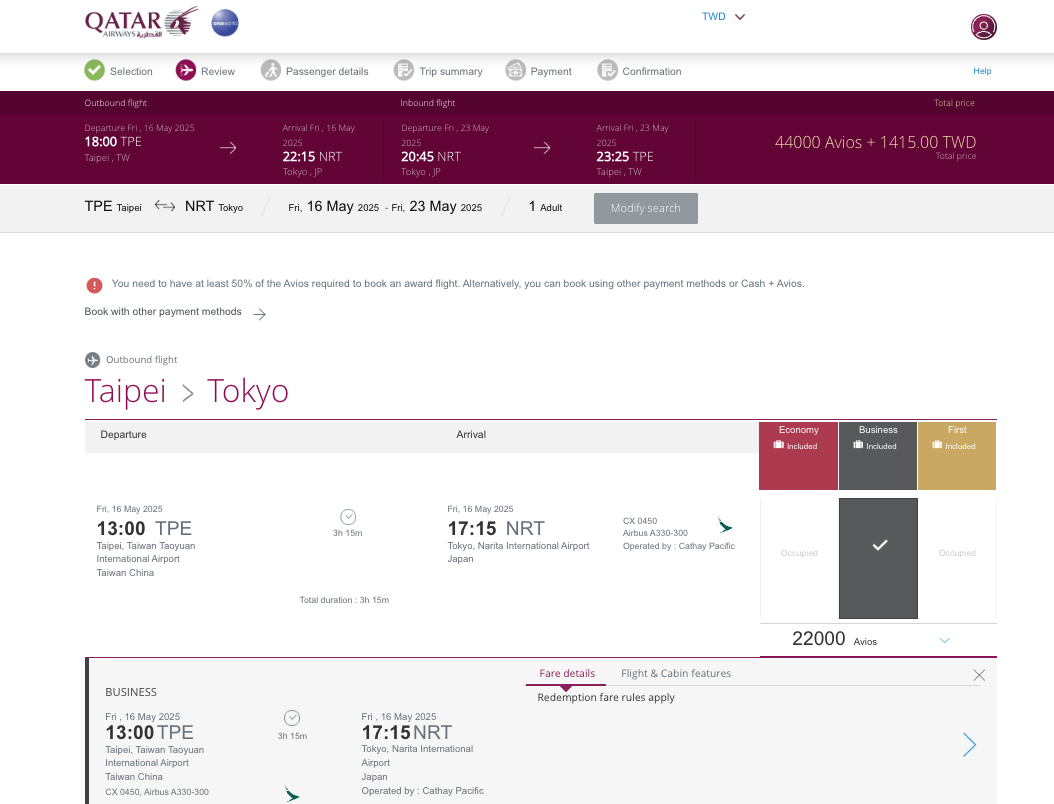Switch to Flight & Cabin features tab

(x=676, y=674)
